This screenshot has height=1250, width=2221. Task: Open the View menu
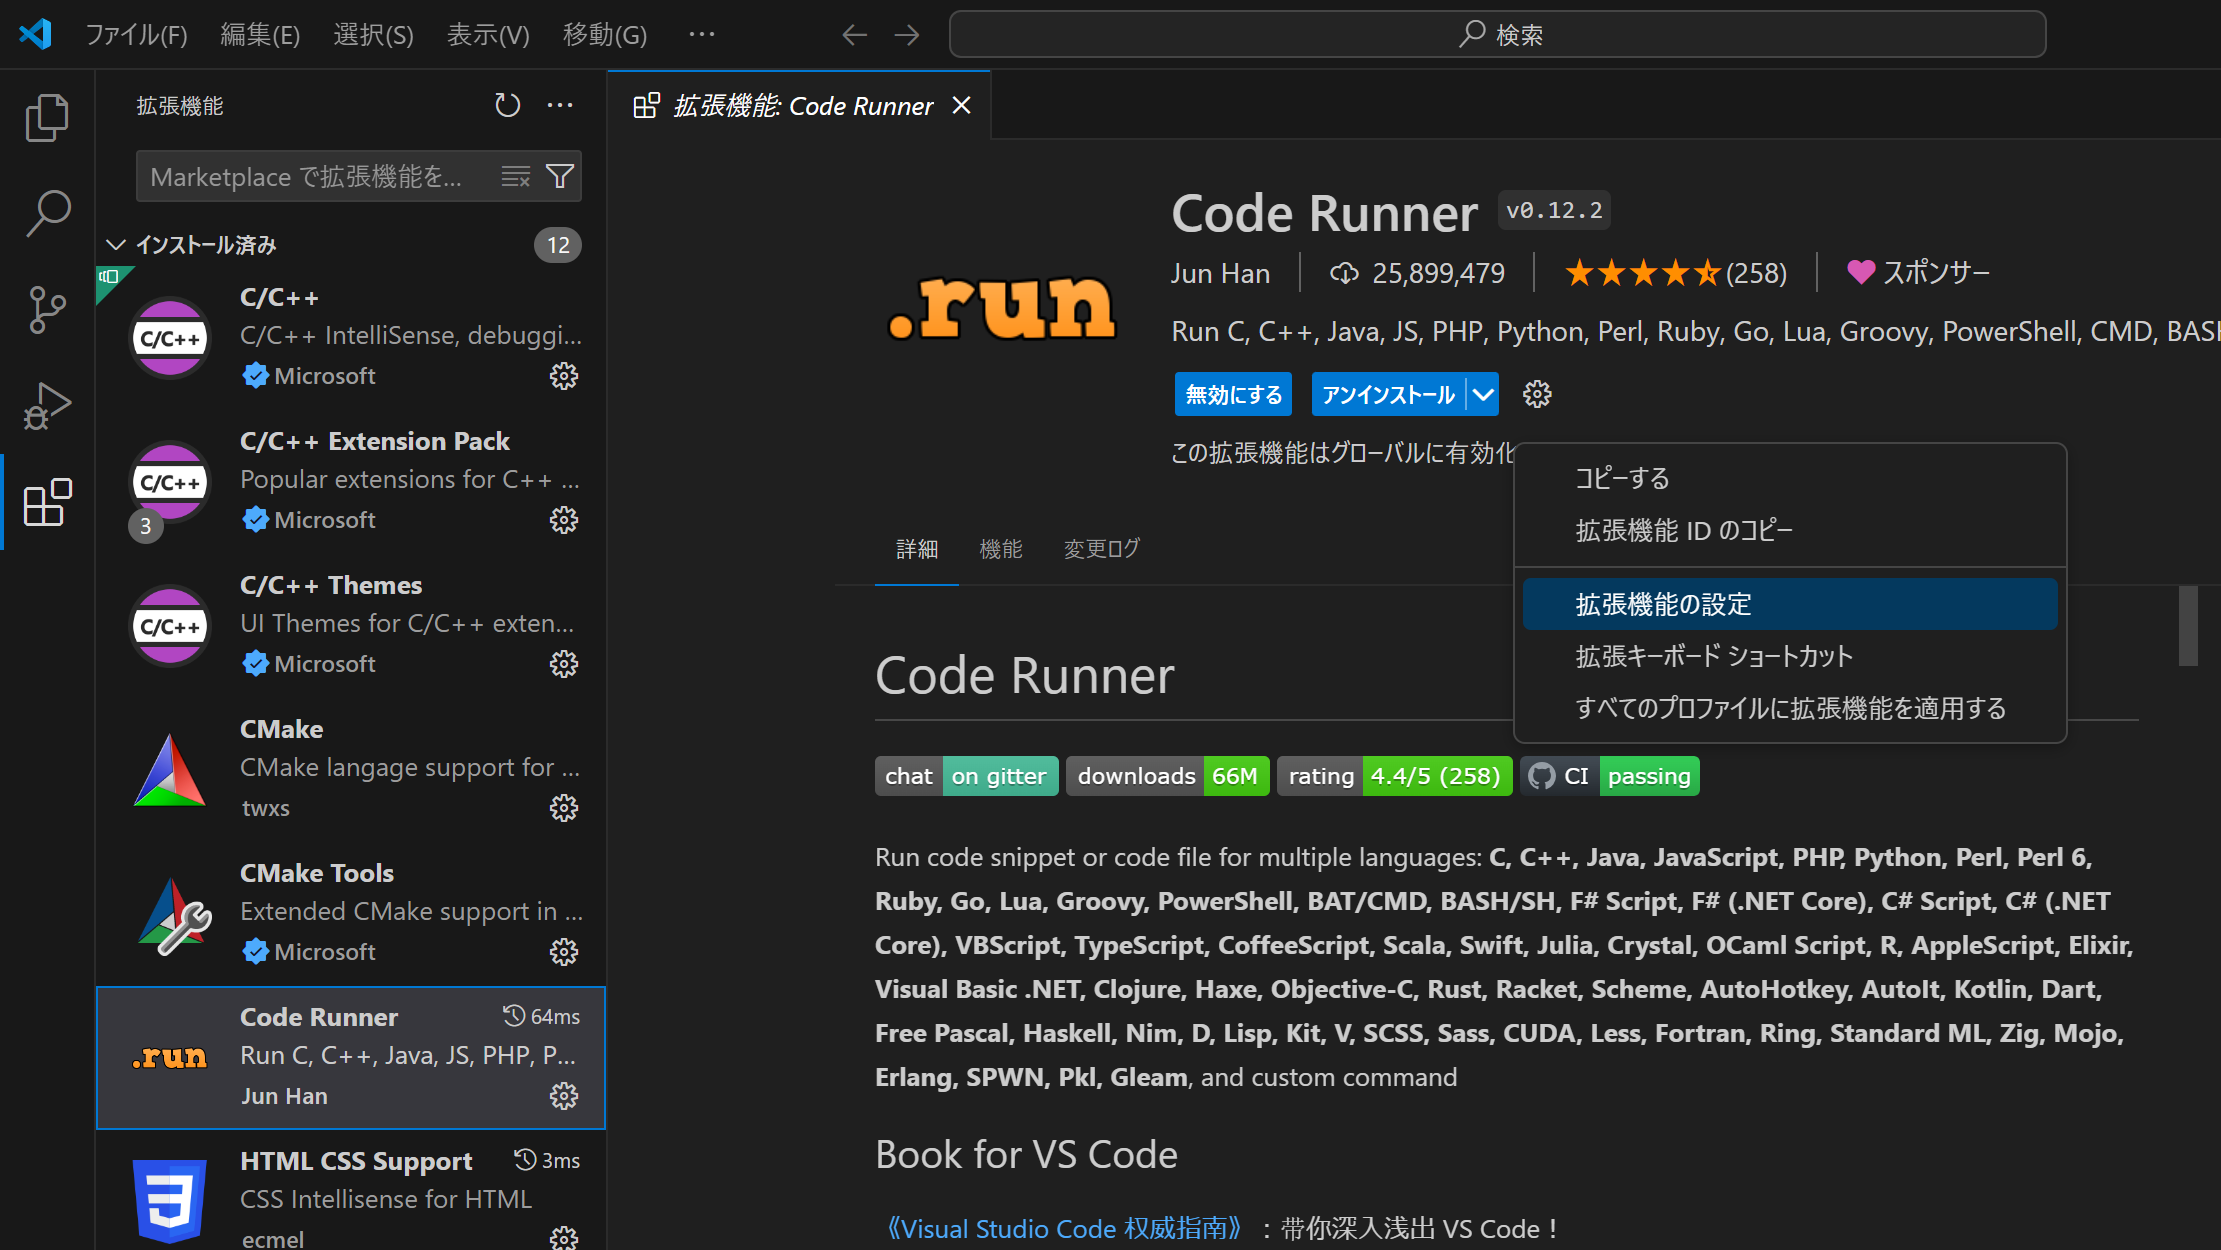[x=488, y=35]
